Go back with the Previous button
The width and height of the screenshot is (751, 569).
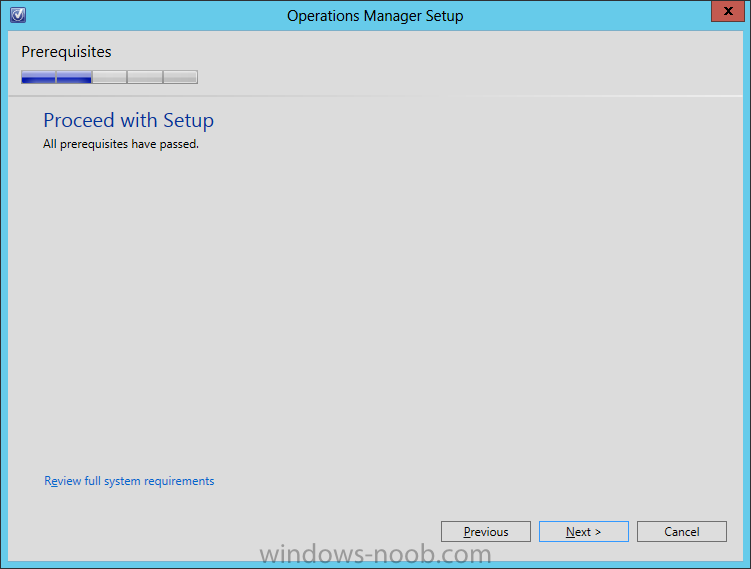click(x=486, y=532)
